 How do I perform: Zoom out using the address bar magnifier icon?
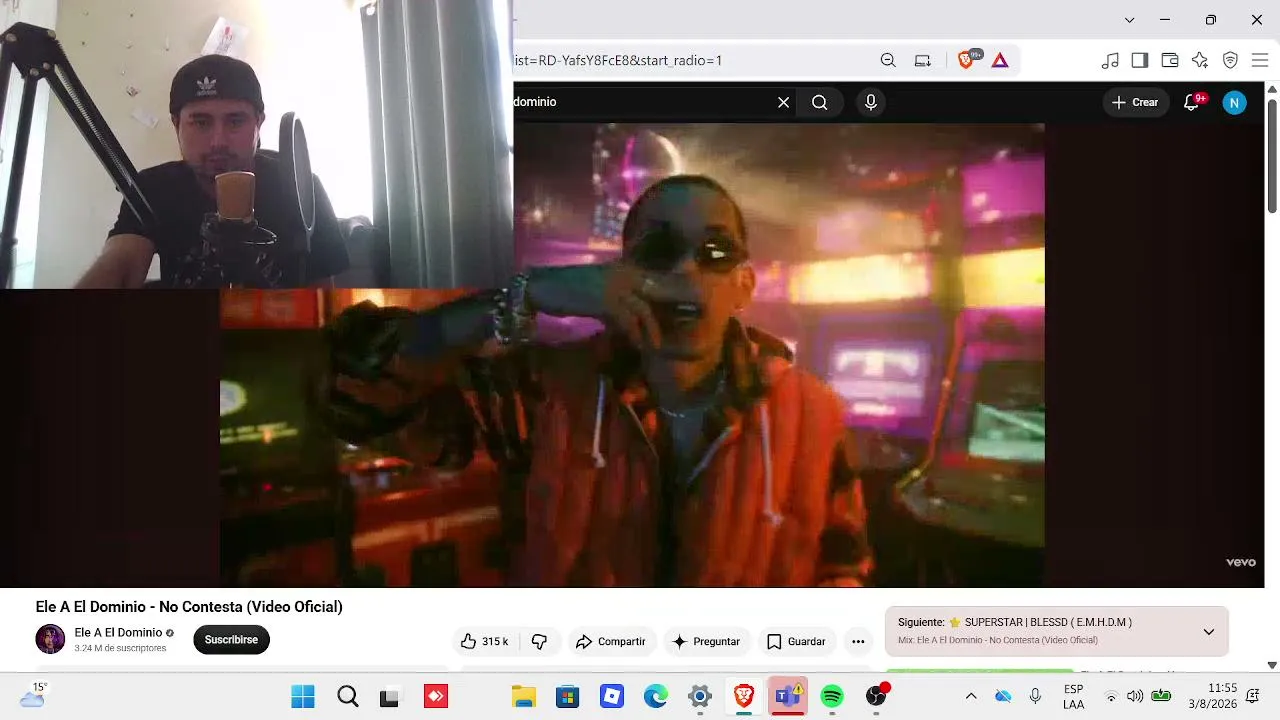click(888, 60)
